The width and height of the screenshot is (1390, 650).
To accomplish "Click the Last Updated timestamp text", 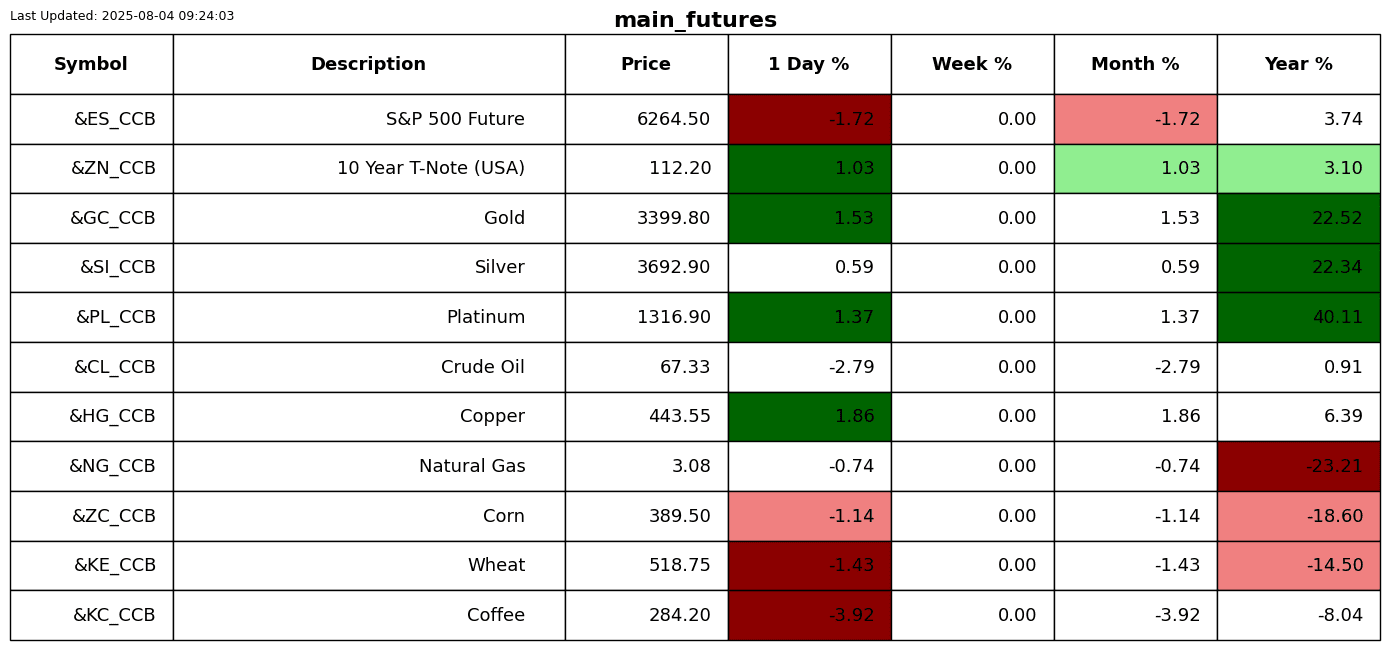I will tap(122, 16).
